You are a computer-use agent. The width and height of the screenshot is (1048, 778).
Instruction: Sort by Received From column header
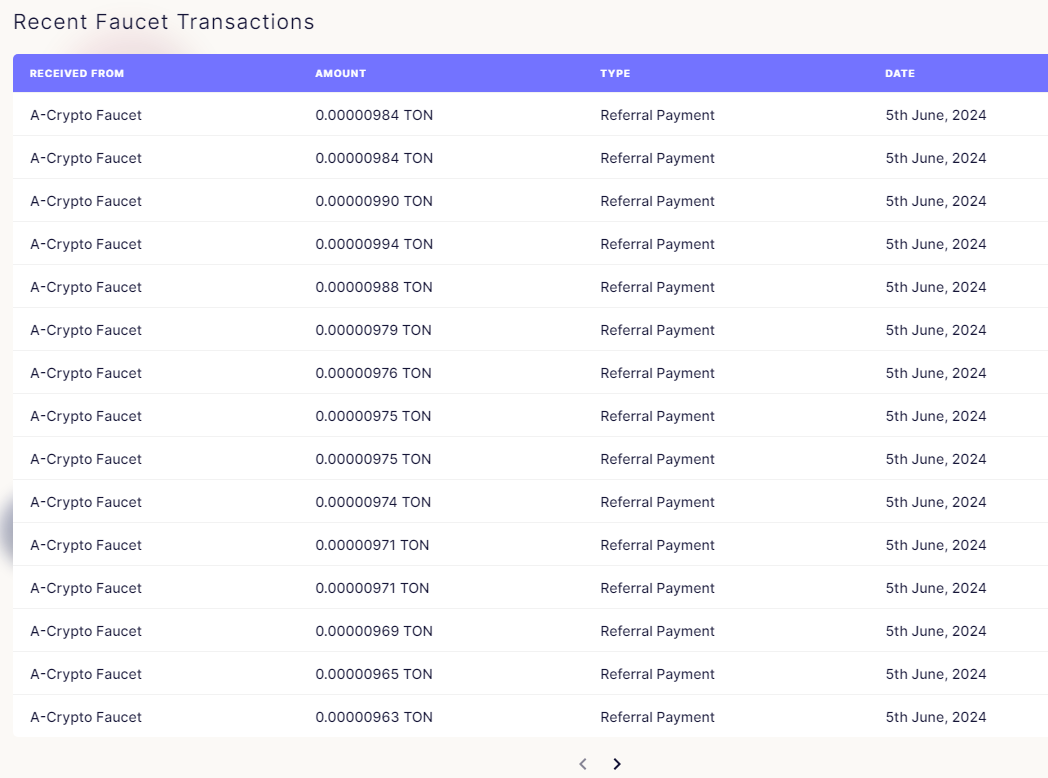[77, 73]
